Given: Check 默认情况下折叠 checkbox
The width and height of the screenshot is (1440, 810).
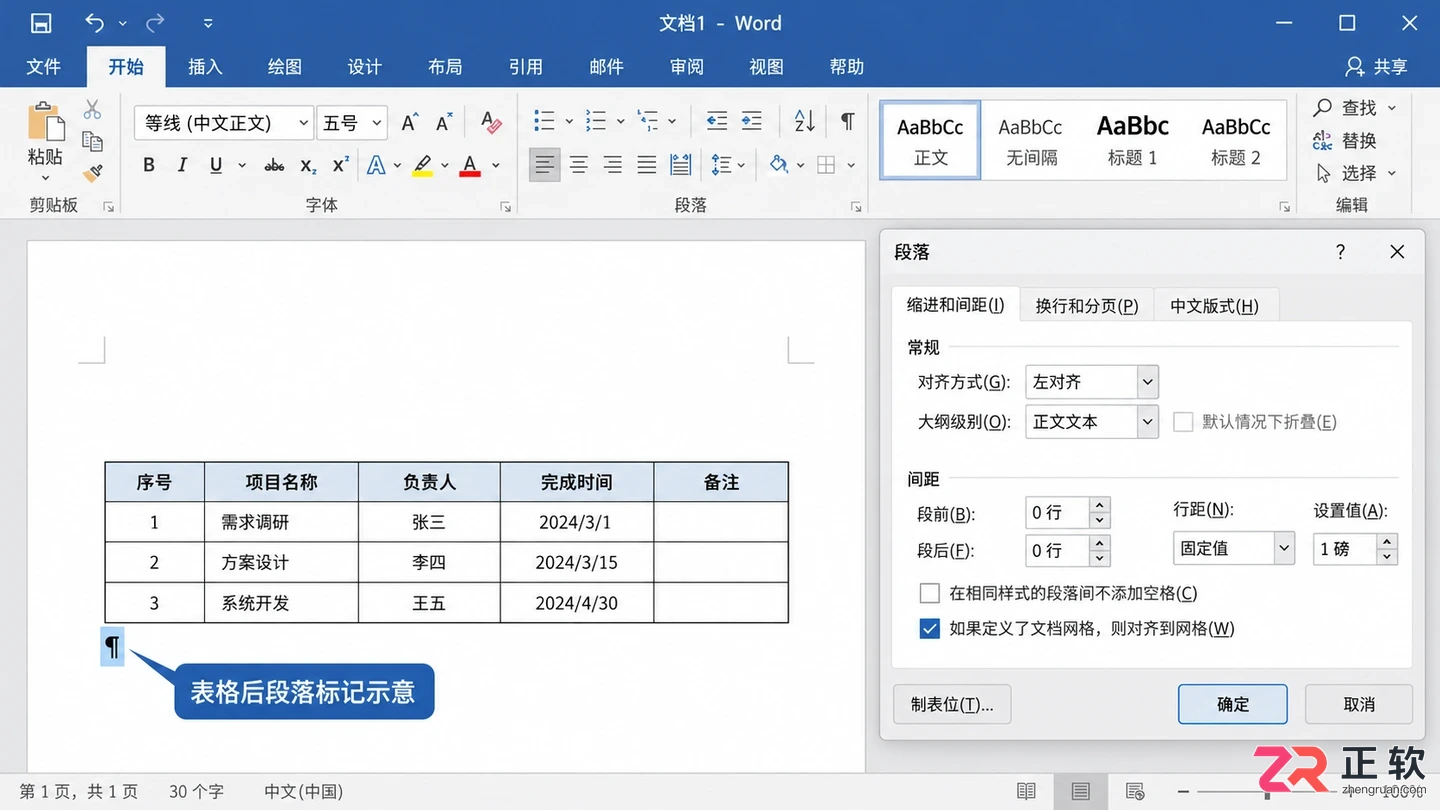Looking at the screenshot, I should [1183, 422].
